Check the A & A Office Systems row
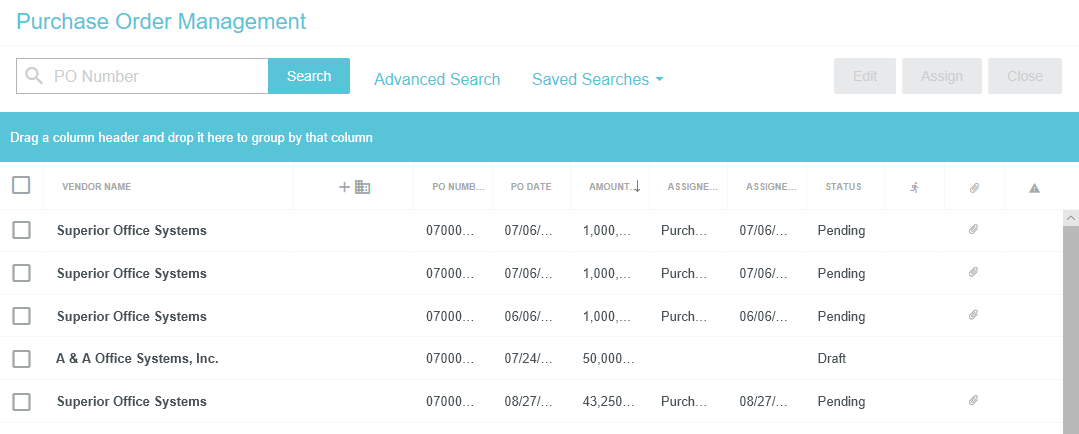This screenshot has height=434, width=1079. [21, 358]
